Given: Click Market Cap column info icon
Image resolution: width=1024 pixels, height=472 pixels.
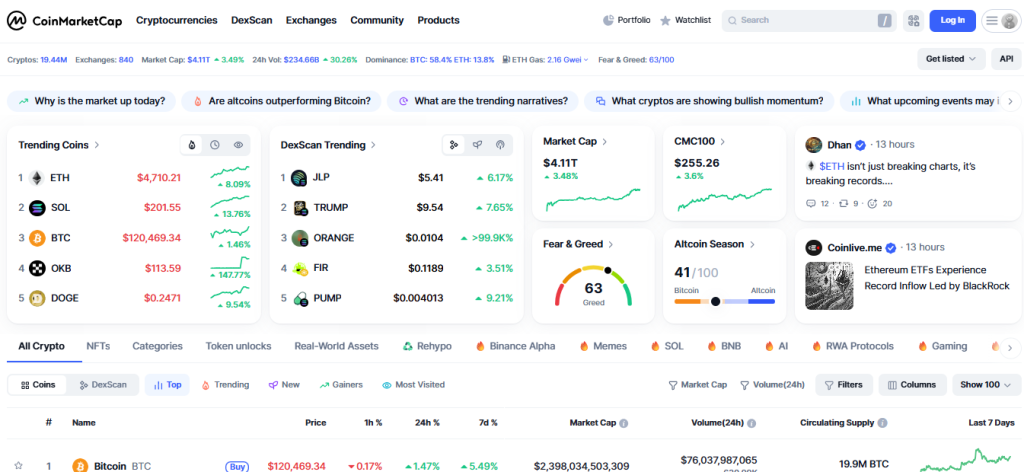Looking at the screenshot, I should (x=624, y=423).
